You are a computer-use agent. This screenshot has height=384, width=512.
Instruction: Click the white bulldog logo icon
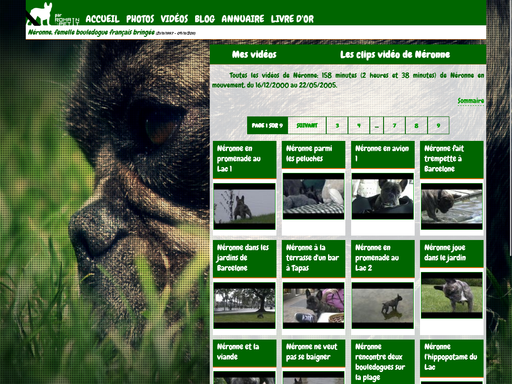coord(40,14)
